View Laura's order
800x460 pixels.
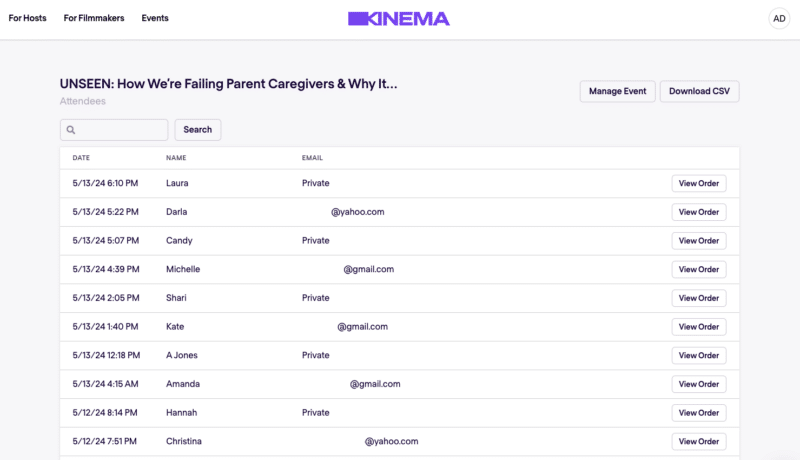699,183
